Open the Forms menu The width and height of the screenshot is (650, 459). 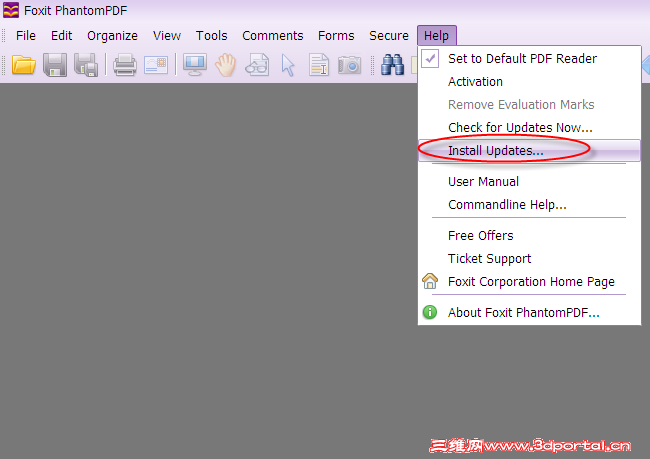pyautogui.click(x=336, y=36)
